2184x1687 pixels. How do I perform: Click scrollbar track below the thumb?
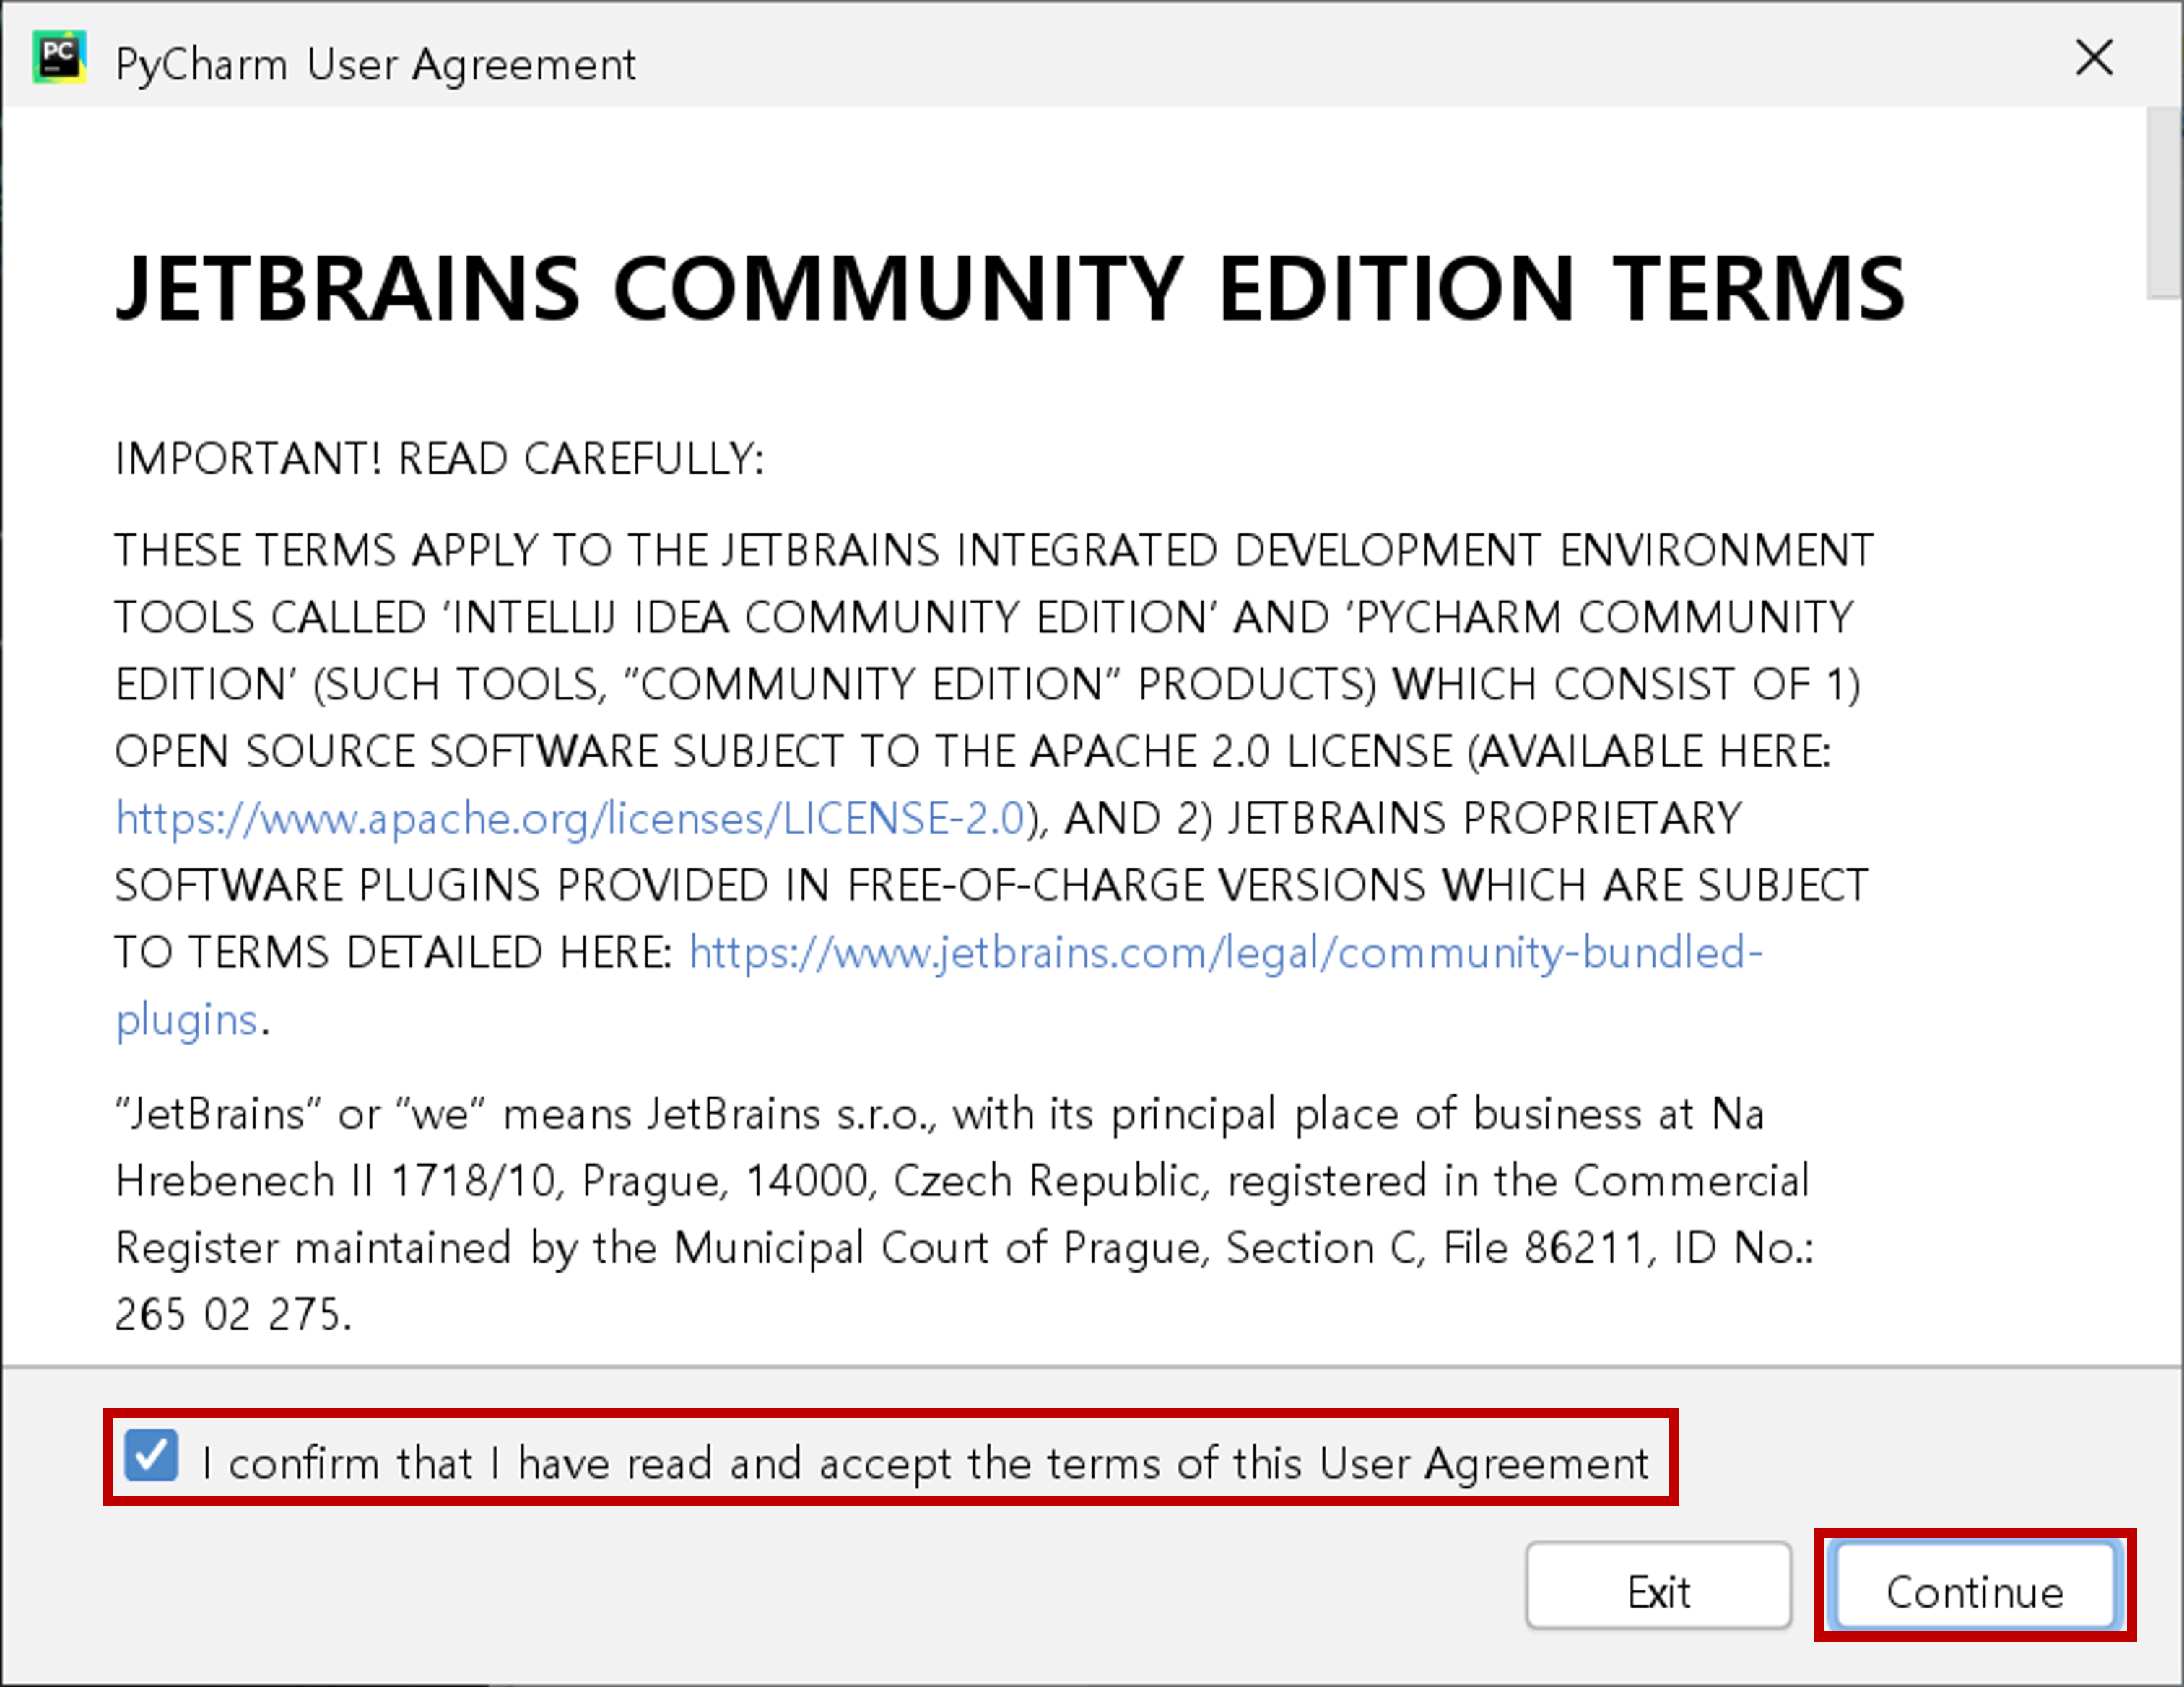pyautogui.click(x=2163, y=800)
